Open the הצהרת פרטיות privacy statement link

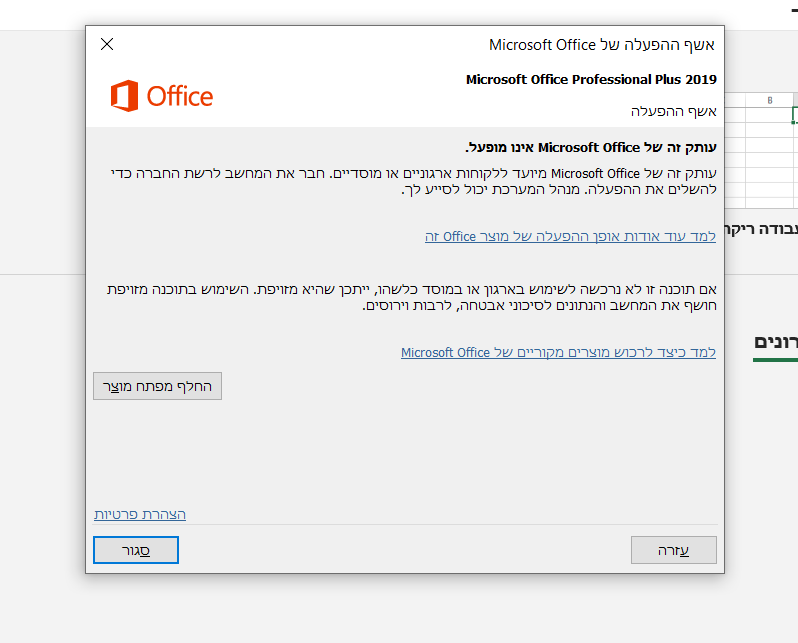[140, 514]
